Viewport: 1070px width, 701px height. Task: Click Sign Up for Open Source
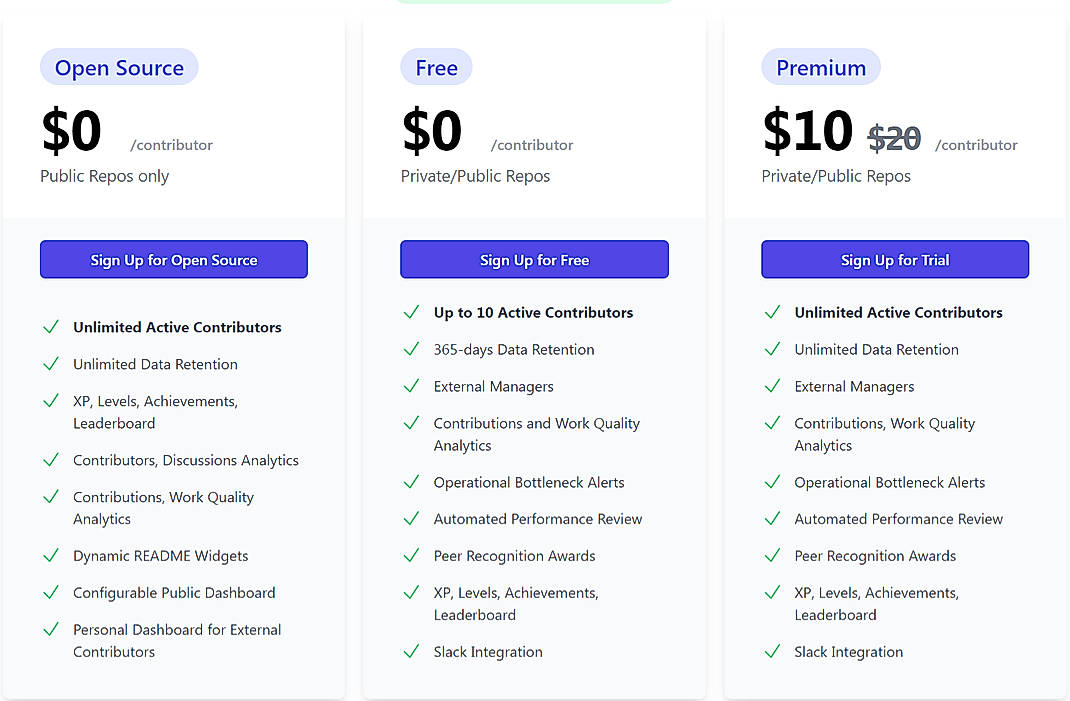point(173,258)
